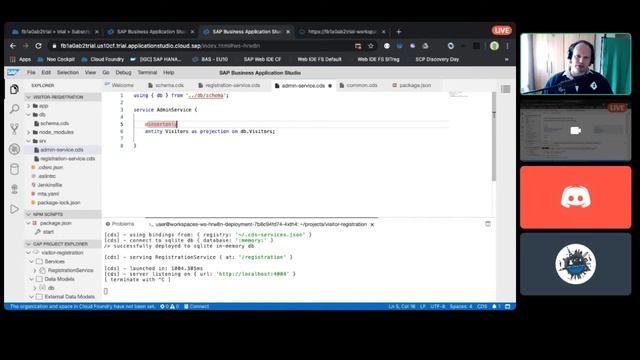Open the Selection menu
640x360 pixels.
pyautogui.click(x=68, y=72)
